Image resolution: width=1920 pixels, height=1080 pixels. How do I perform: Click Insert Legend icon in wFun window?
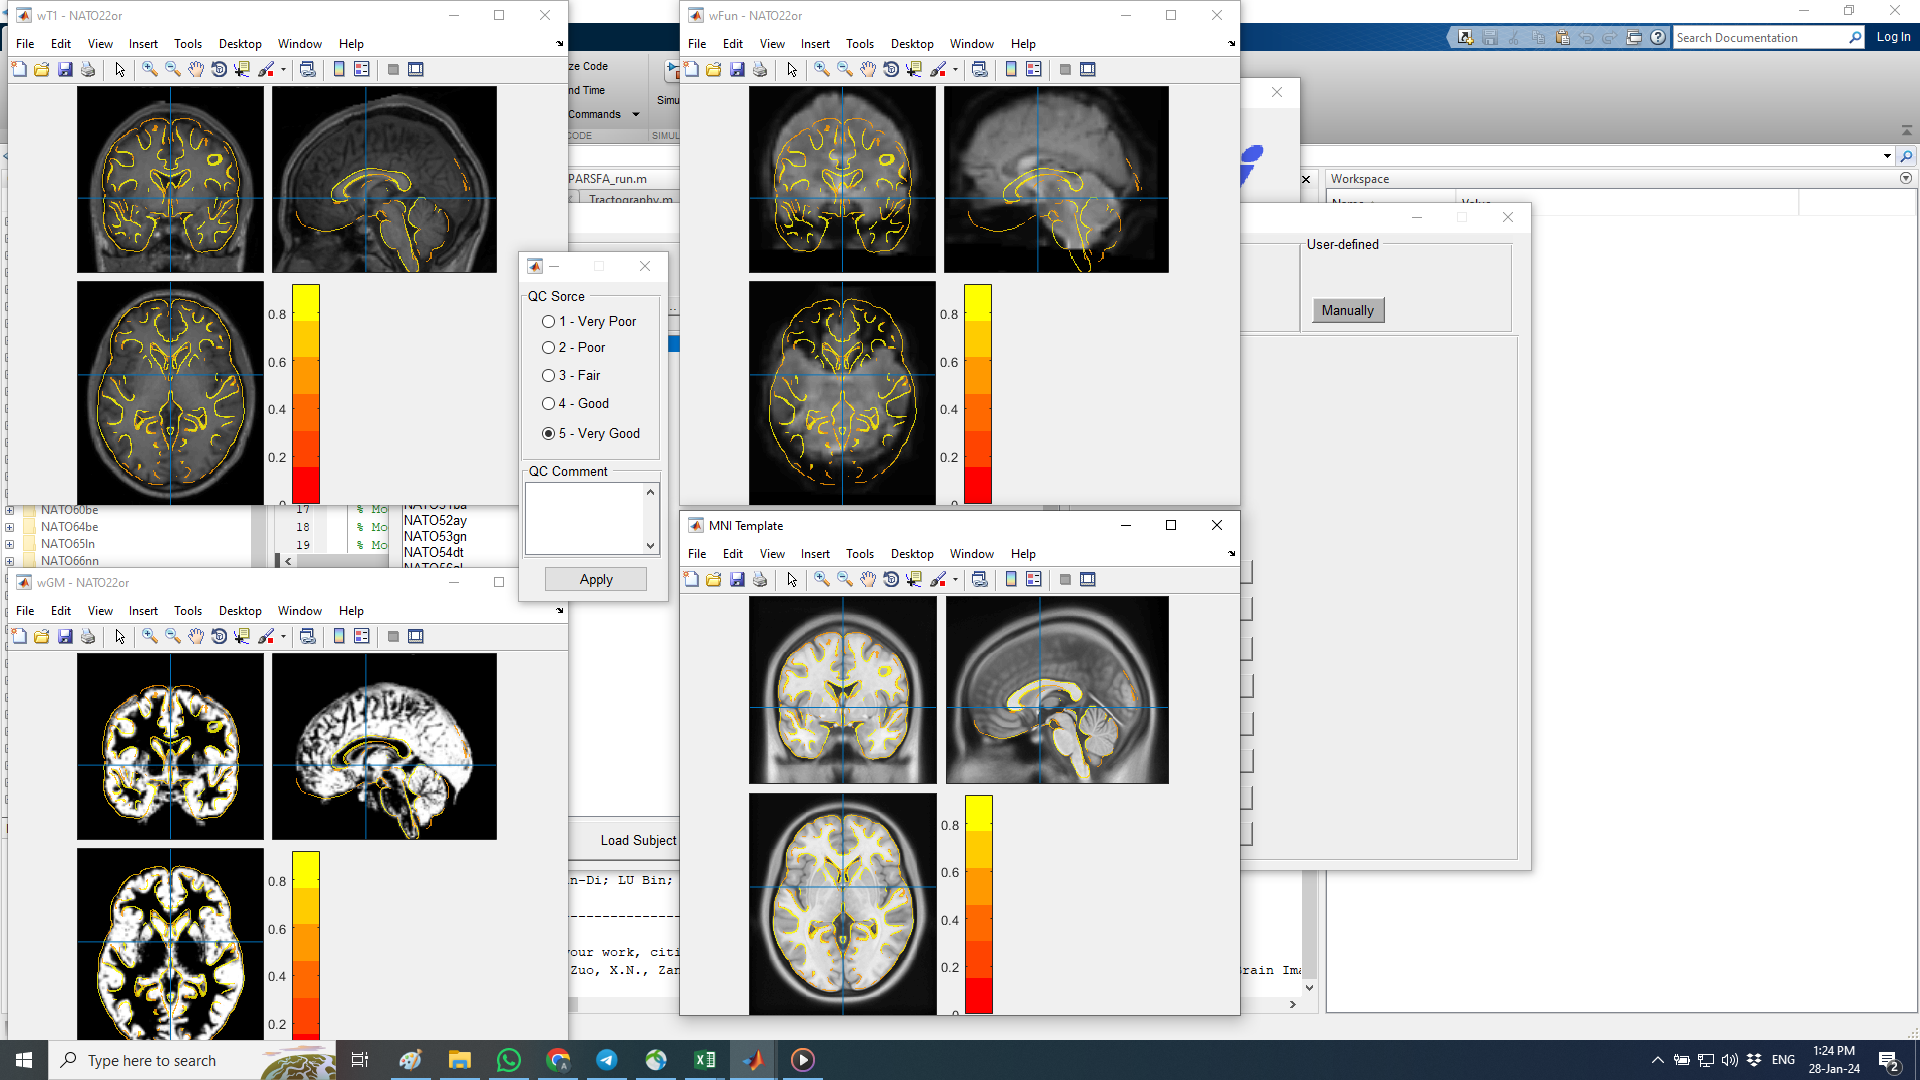pyautogui.click(x=1034, y=69)
